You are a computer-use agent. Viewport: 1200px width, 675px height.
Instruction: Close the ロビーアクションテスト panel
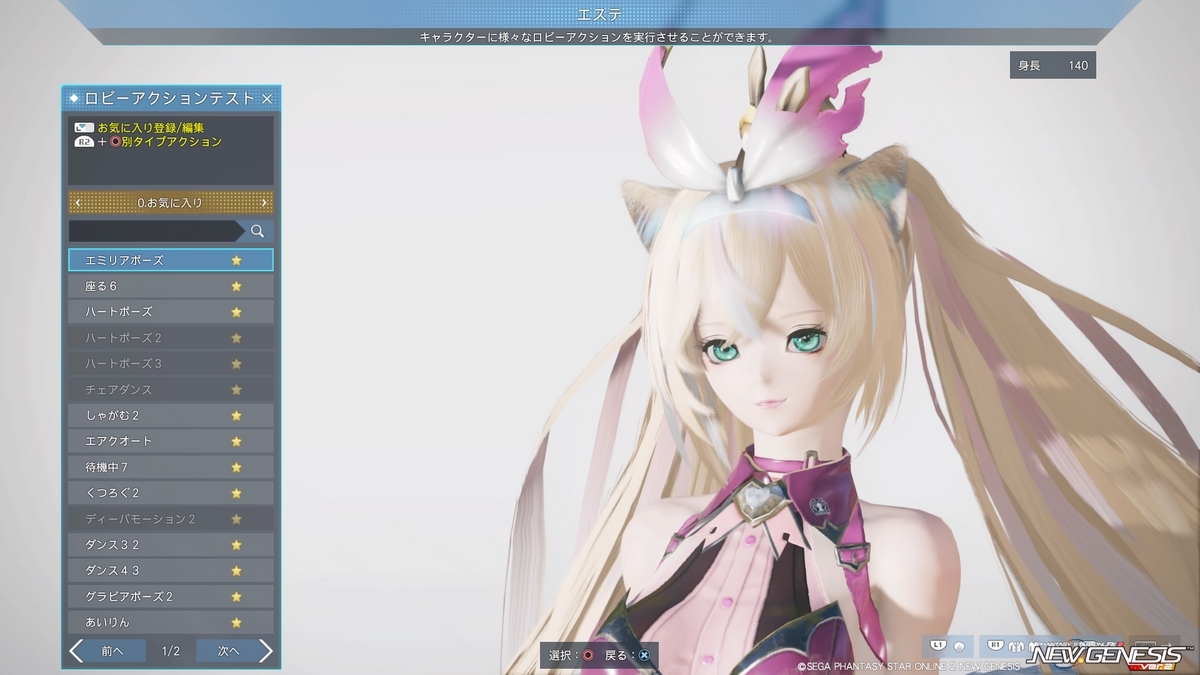pos(267,98)
